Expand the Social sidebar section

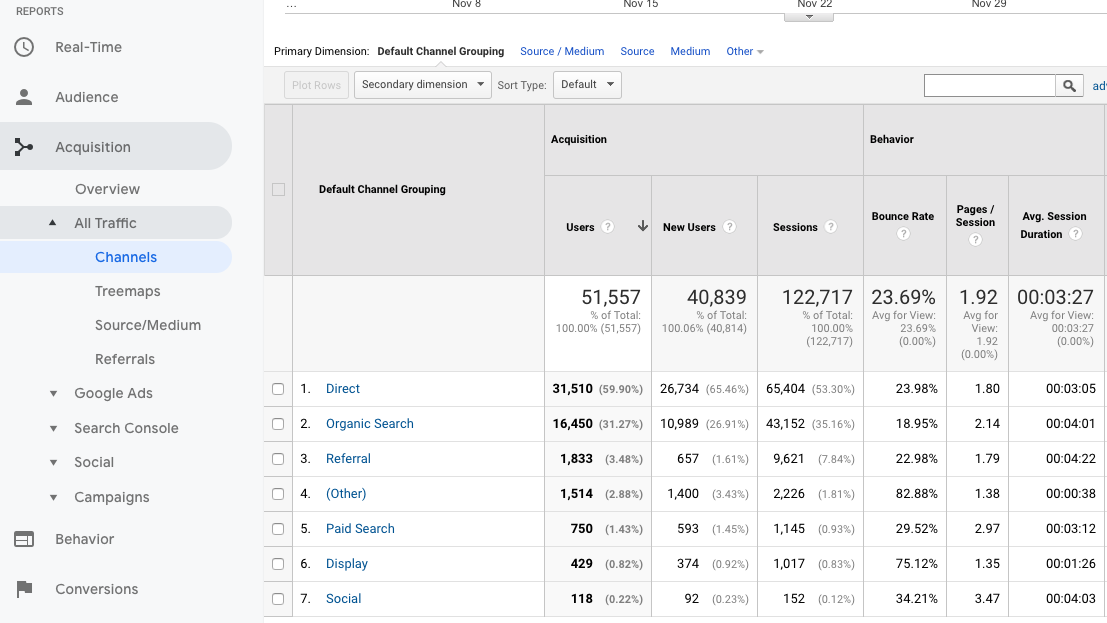(53, 463)
